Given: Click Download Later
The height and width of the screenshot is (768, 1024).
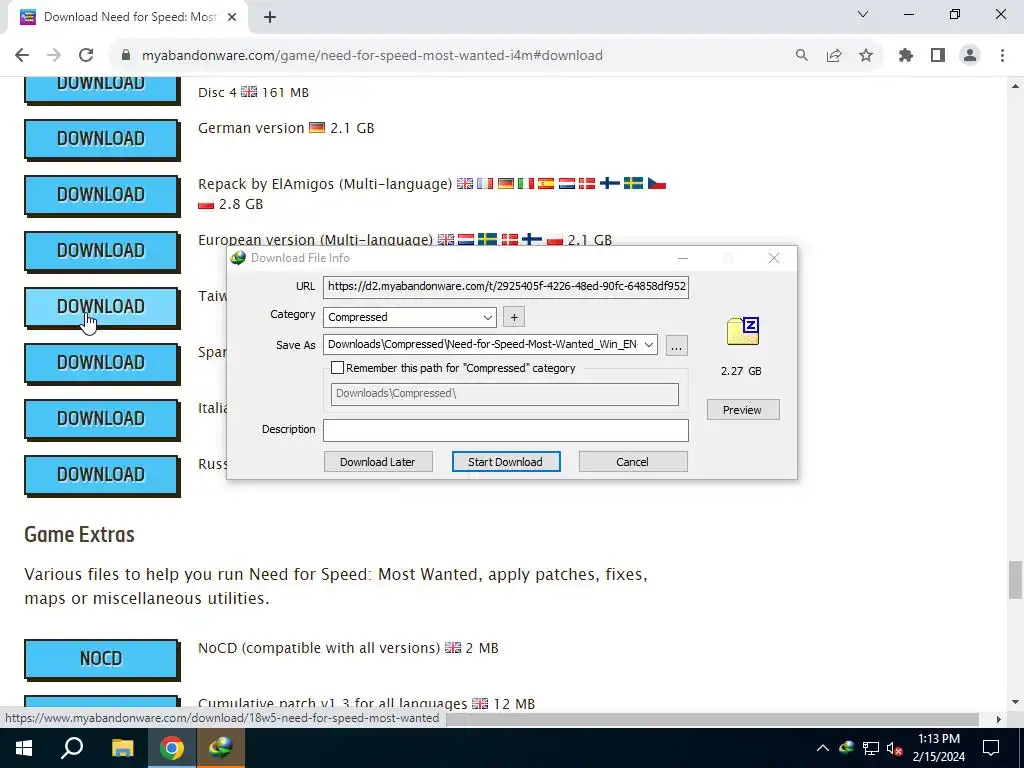Looking at the screenshot, I should click(377, 462).
